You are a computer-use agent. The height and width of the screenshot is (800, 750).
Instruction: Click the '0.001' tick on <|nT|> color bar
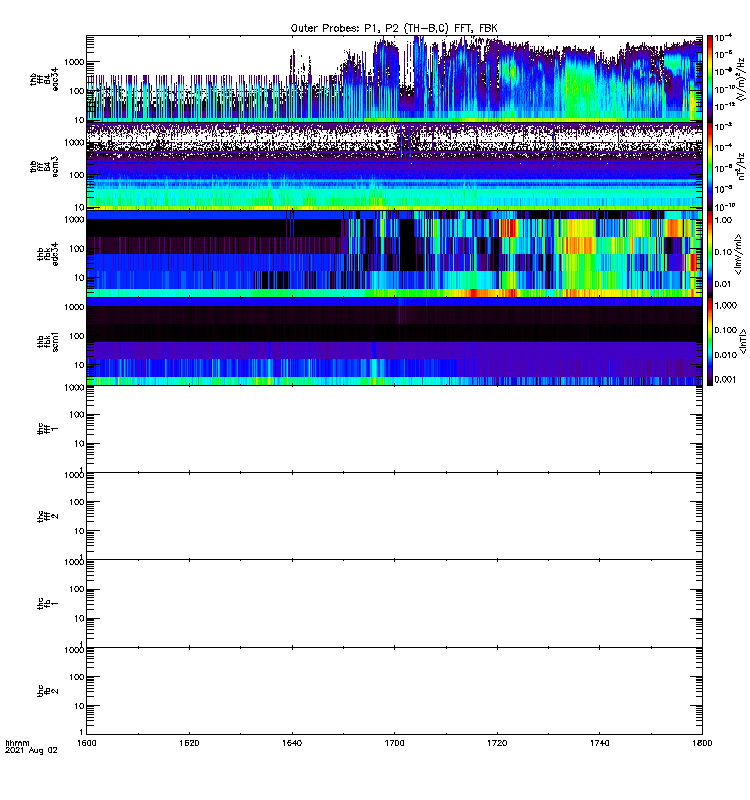(x=726, y=379)
